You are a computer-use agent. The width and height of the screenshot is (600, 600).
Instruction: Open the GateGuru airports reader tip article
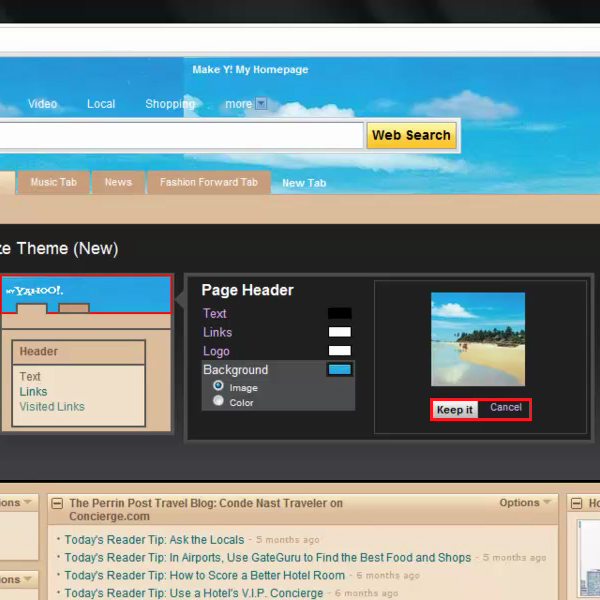click(x=267, y=558)
